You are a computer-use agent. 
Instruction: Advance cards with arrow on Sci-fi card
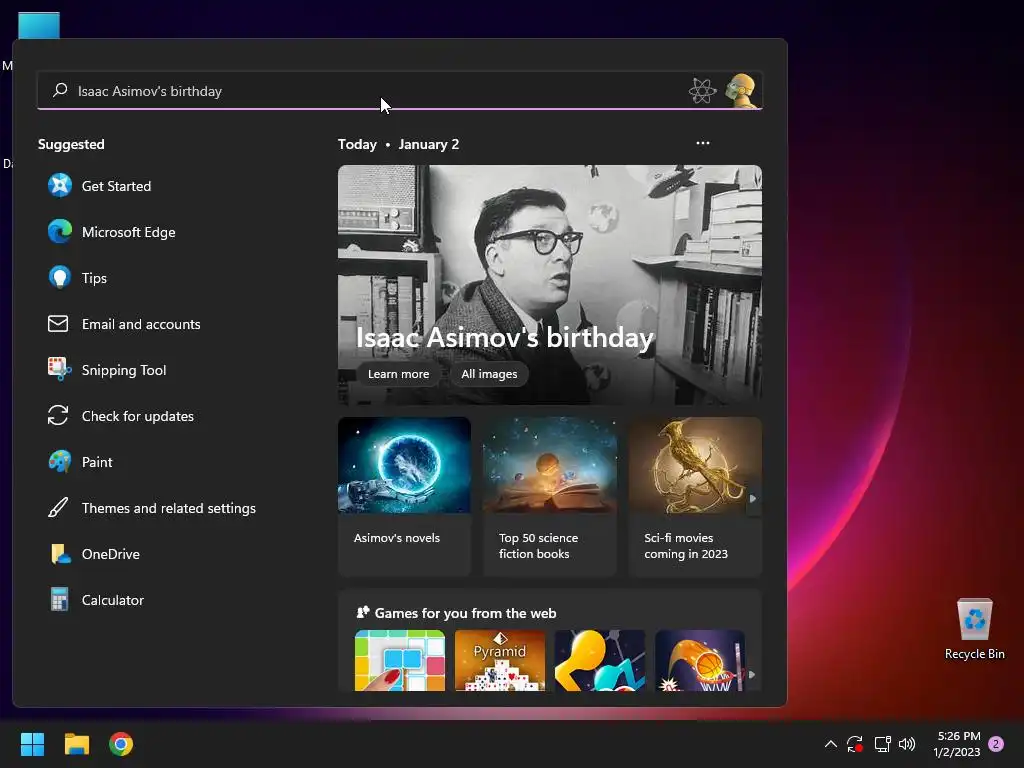[753, 498]
